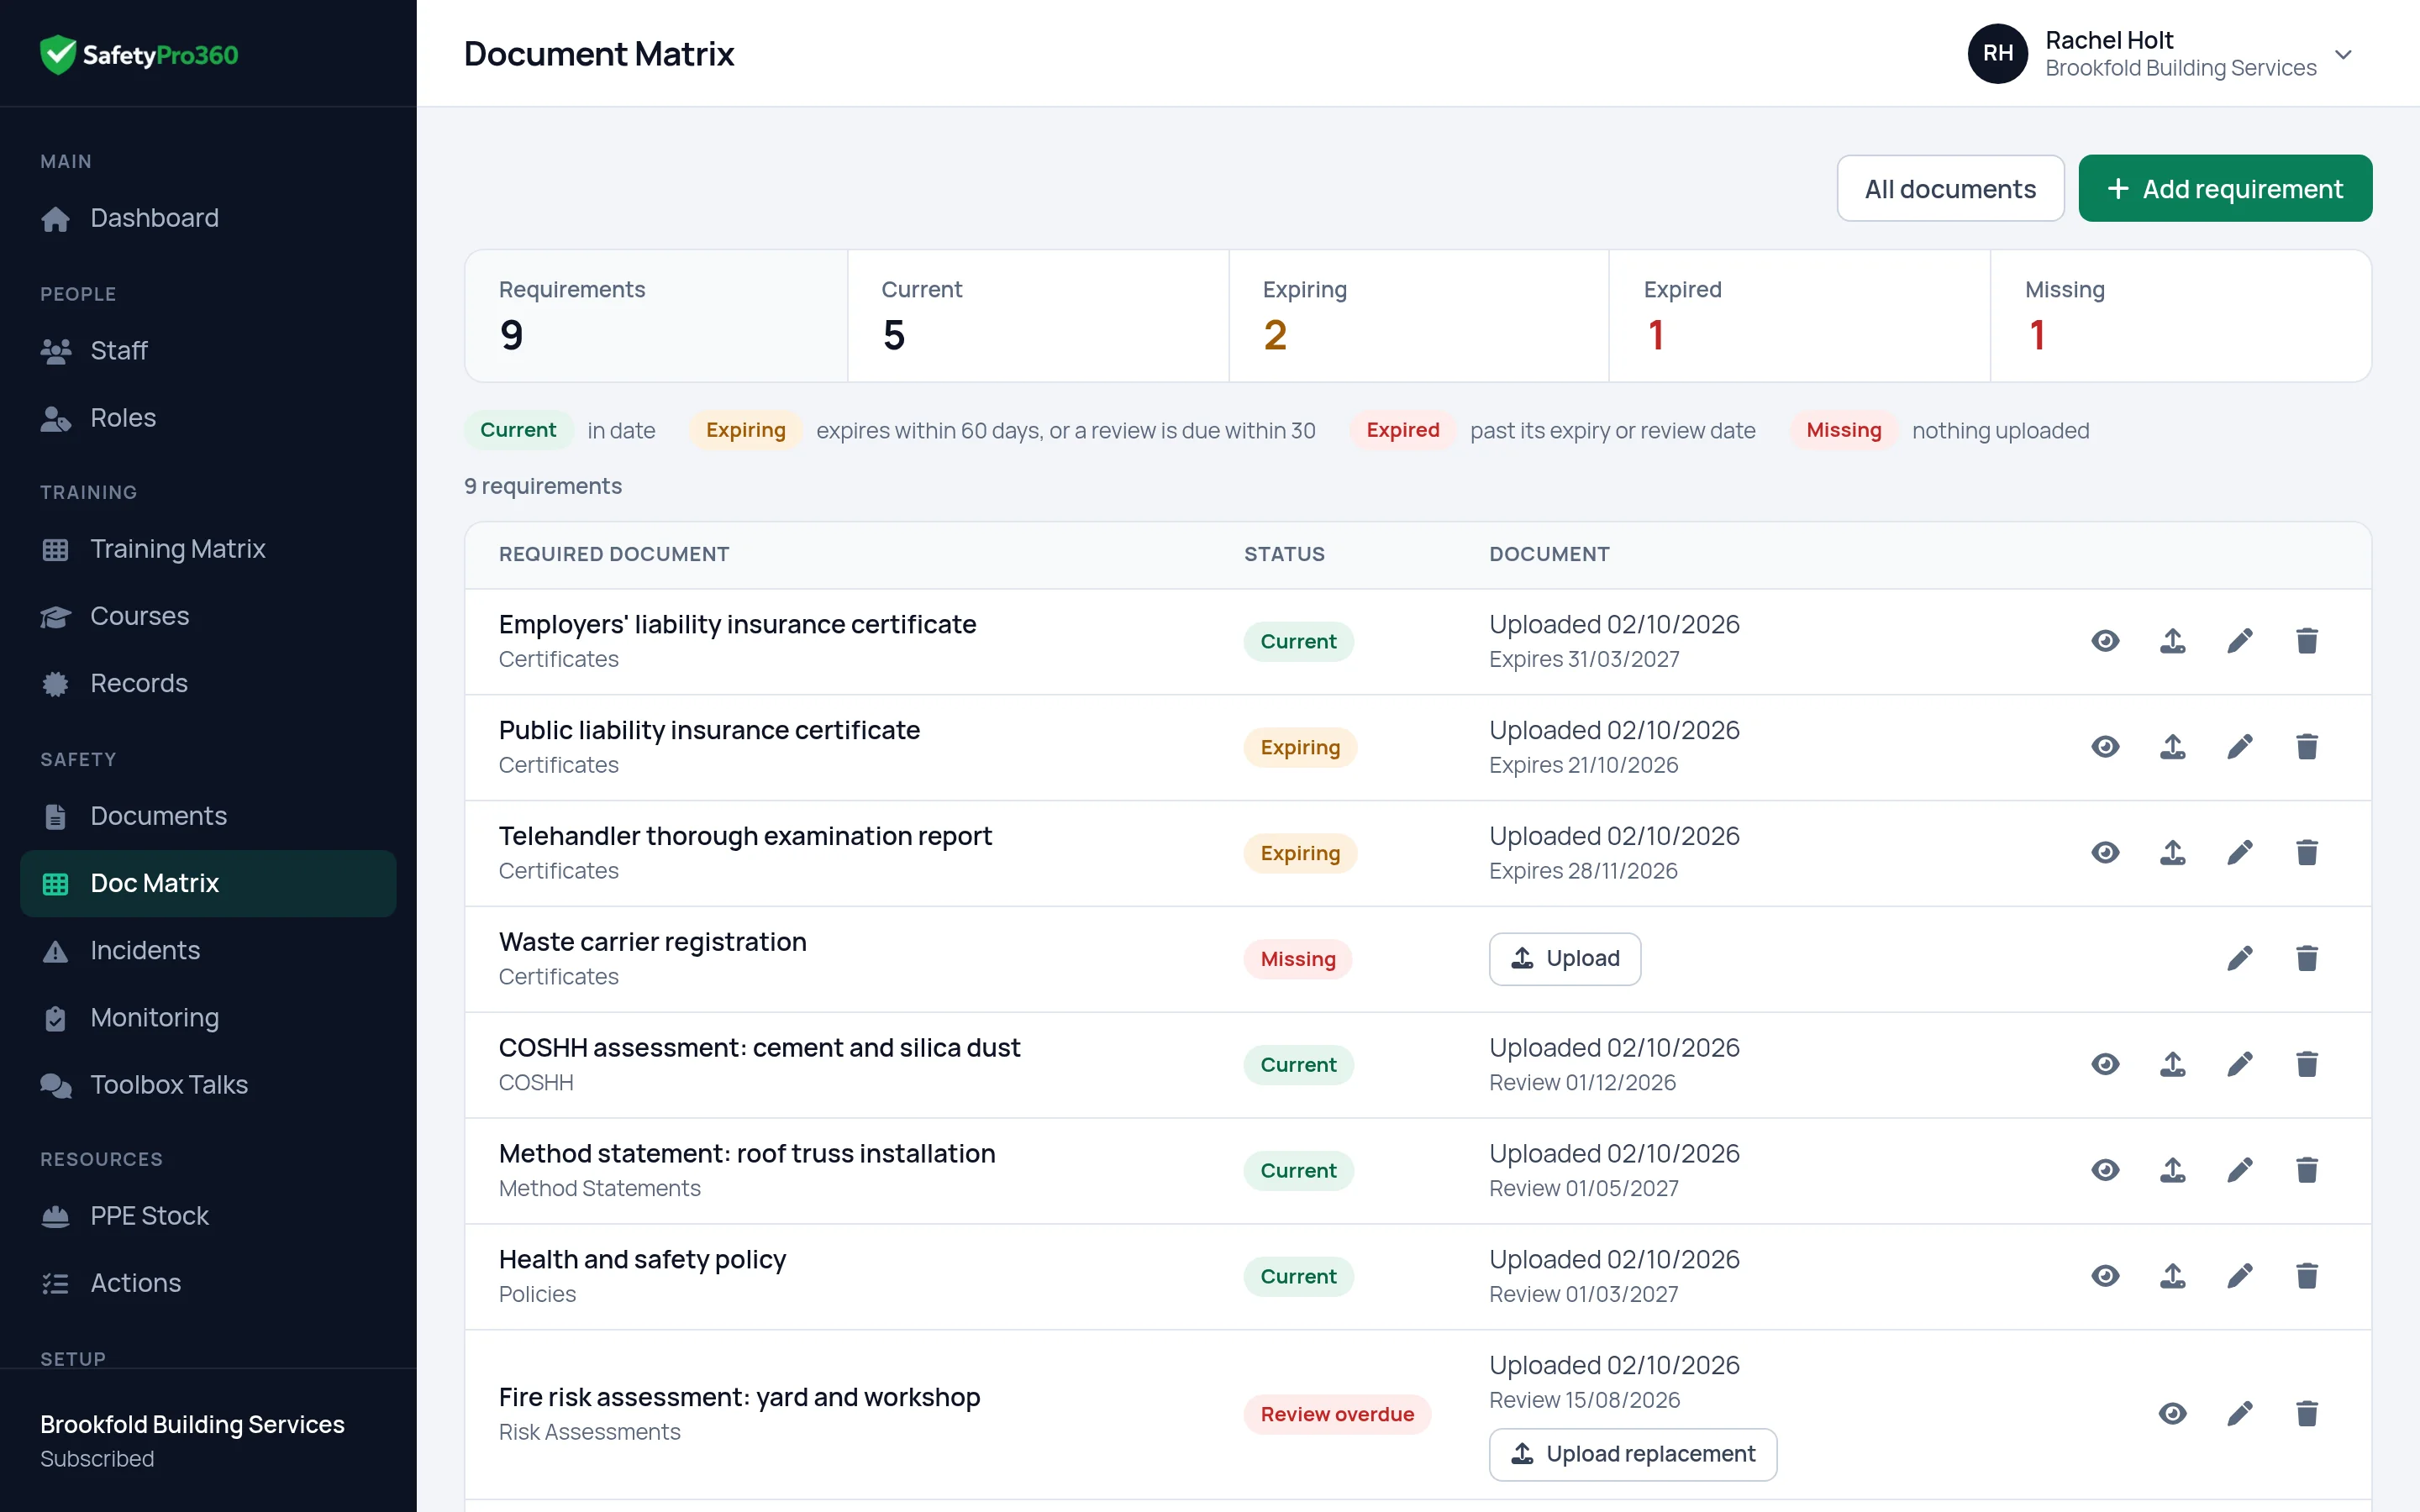
Task: Upload new Public liability insurance certificate version
Action: [x=2172, y=747]
